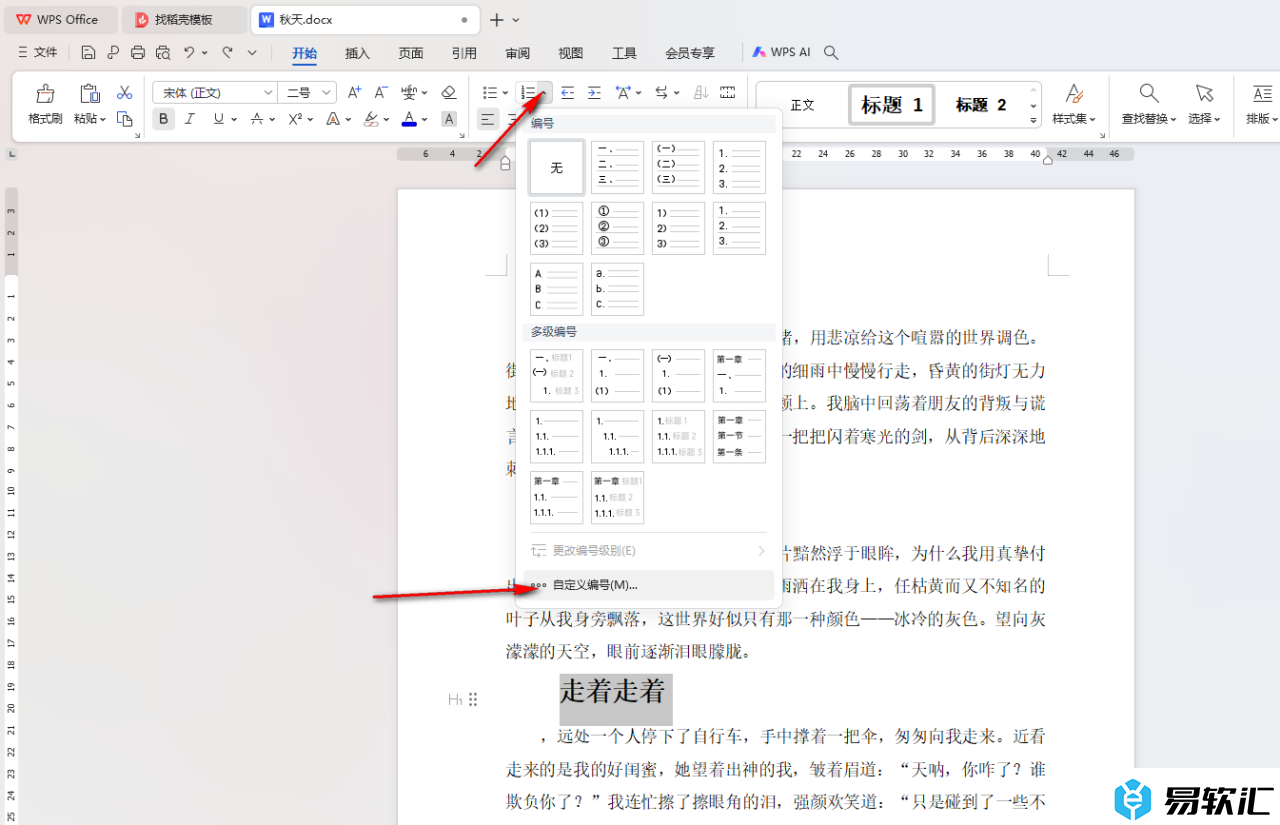1280x825 pixels.
Task: Open the bullet list dropdown arrow
Action: pyautogui.click(x=505, y=93)
